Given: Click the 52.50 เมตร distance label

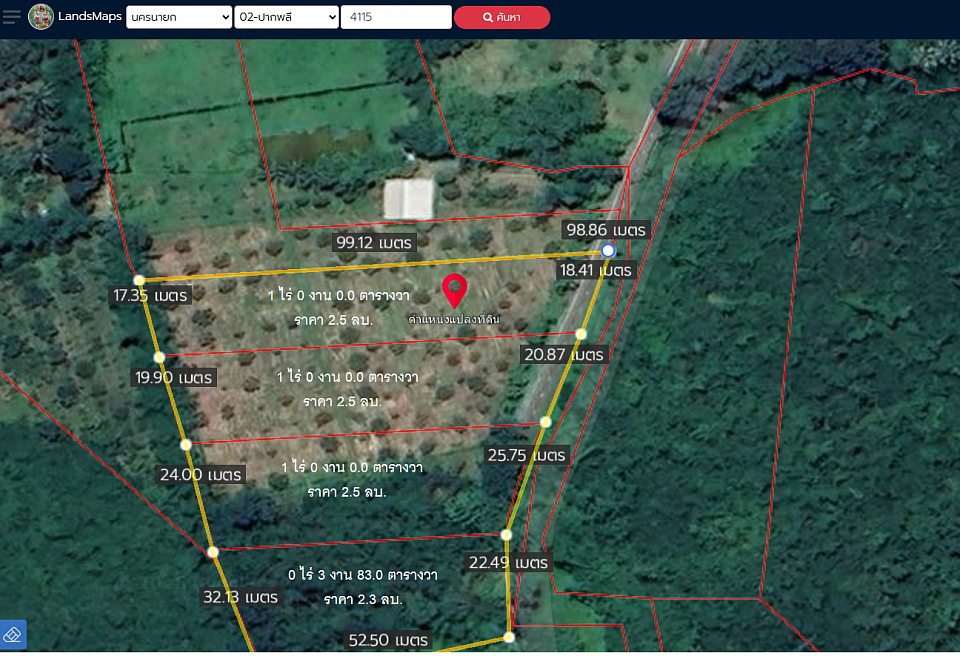Looking at the screenshot, I should [388, 640].
